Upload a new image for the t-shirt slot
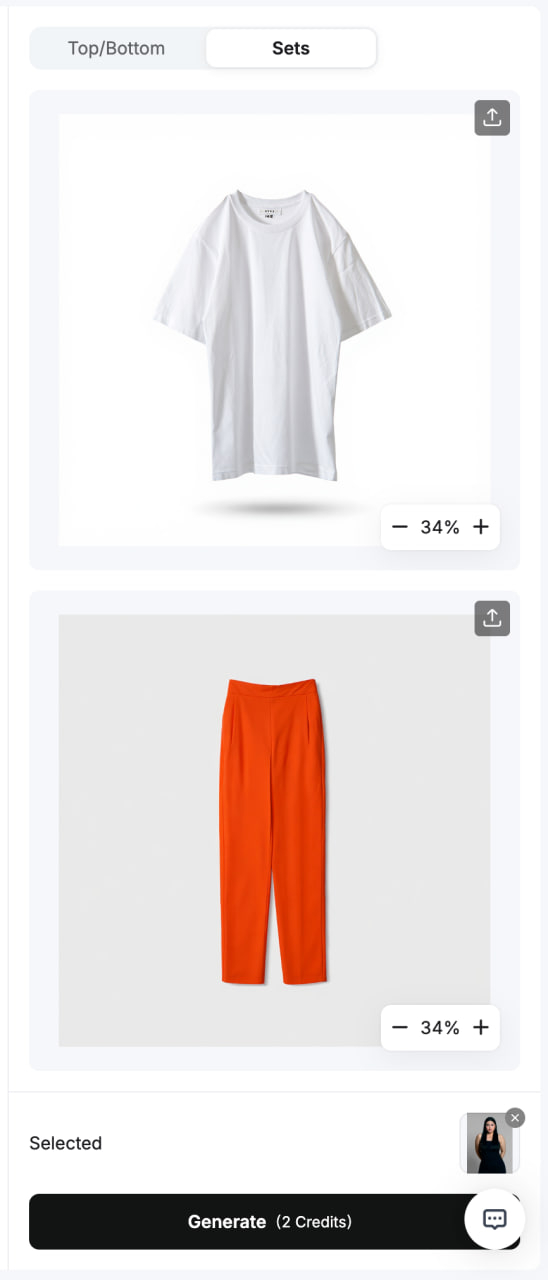This screenshot has width=548, height=1280. tap(492, 118)
